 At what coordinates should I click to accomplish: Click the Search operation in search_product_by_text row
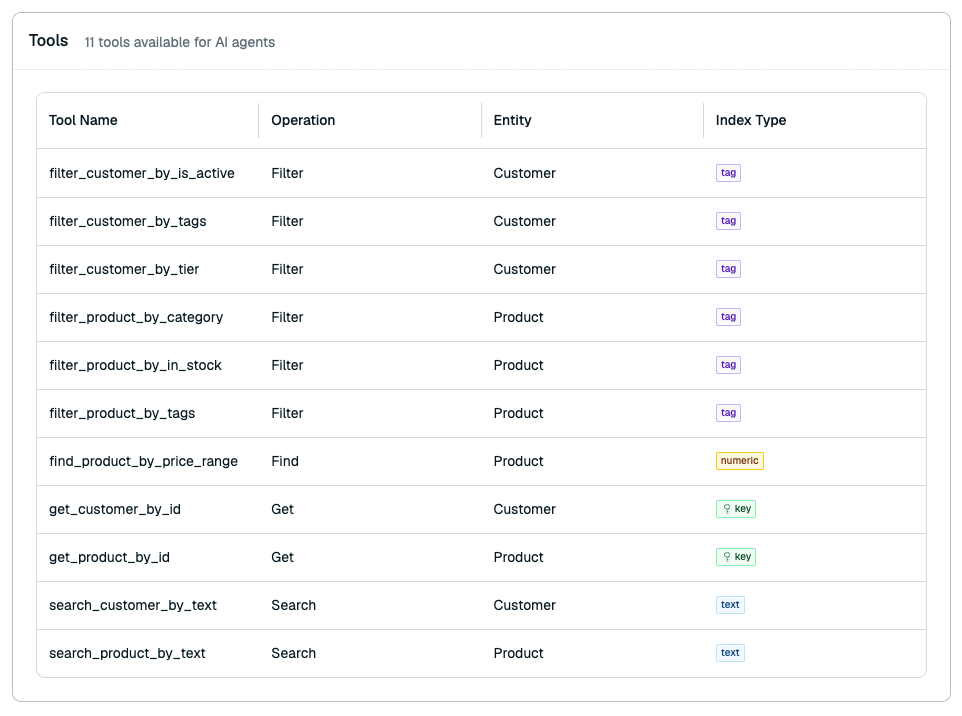(x=293, y=653)
